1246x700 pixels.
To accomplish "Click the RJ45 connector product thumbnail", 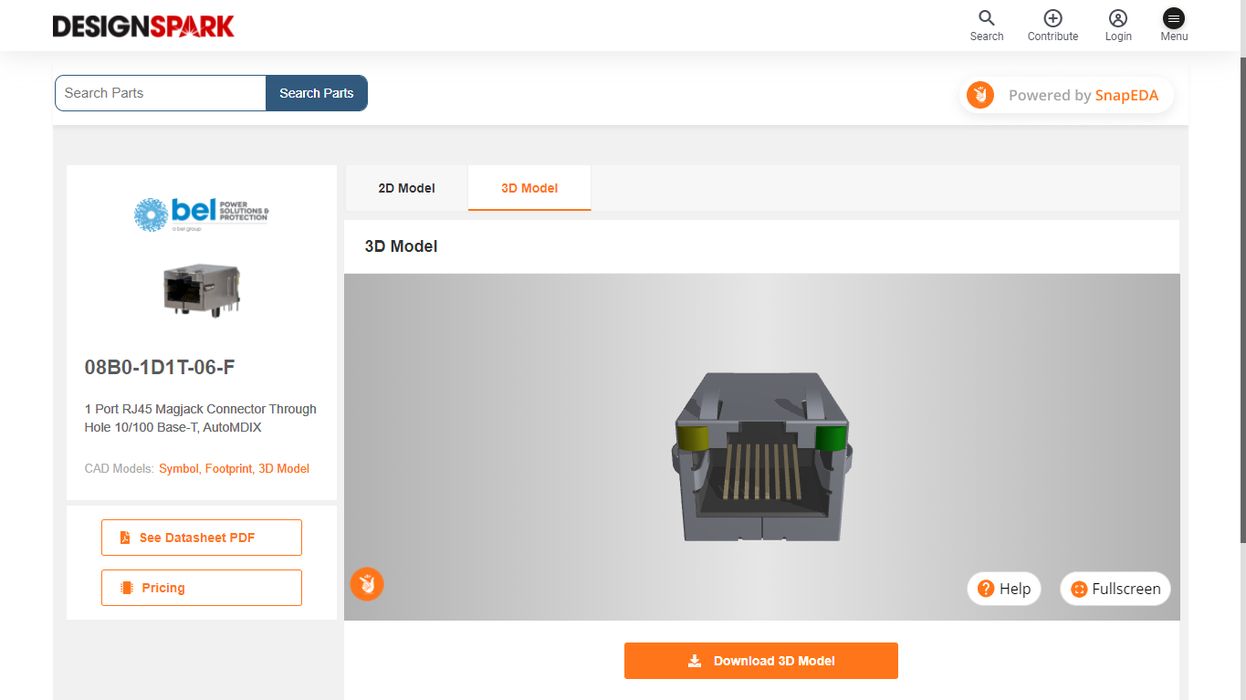I will pos(200,288).
